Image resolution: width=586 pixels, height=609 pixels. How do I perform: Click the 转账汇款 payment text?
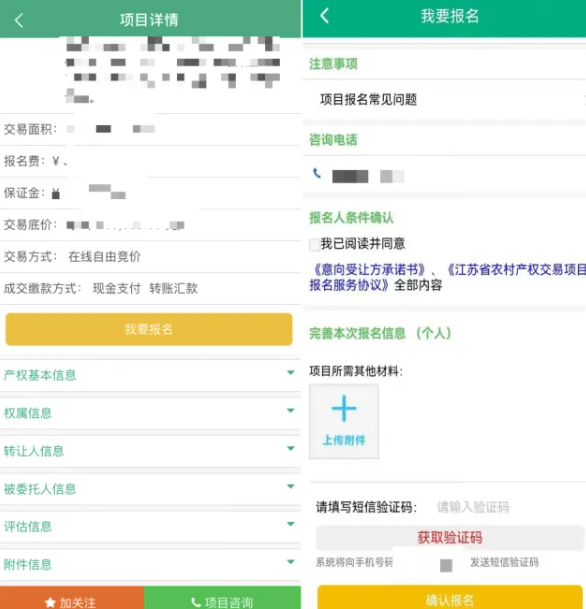[x=174, y=288]
